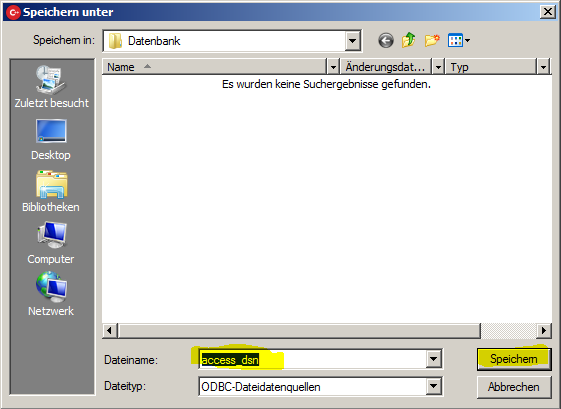The width and height of the screenshot is (561, 409).
Task: Click the Speichern button
Action: tap(514, 359)
